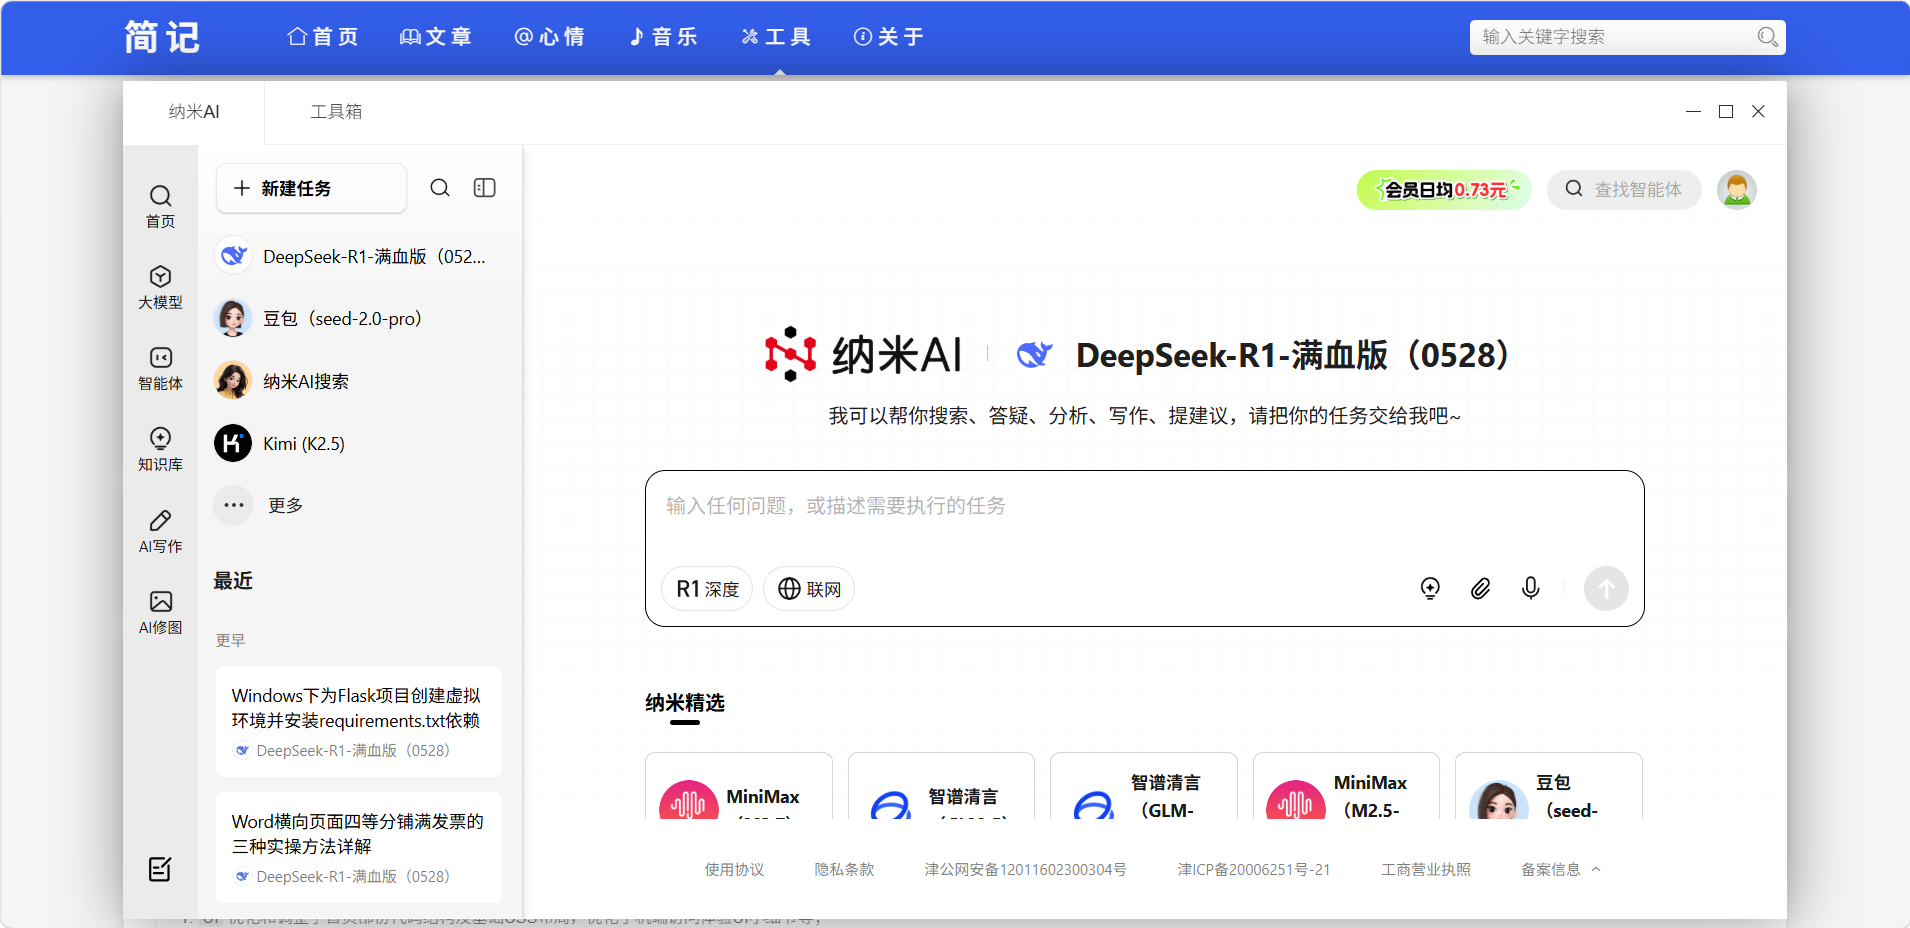The width and height of the screenshot is (1910, 928).
Task: Toggle R1 深度 thinking mode
Action: click(x=707, y=589)
